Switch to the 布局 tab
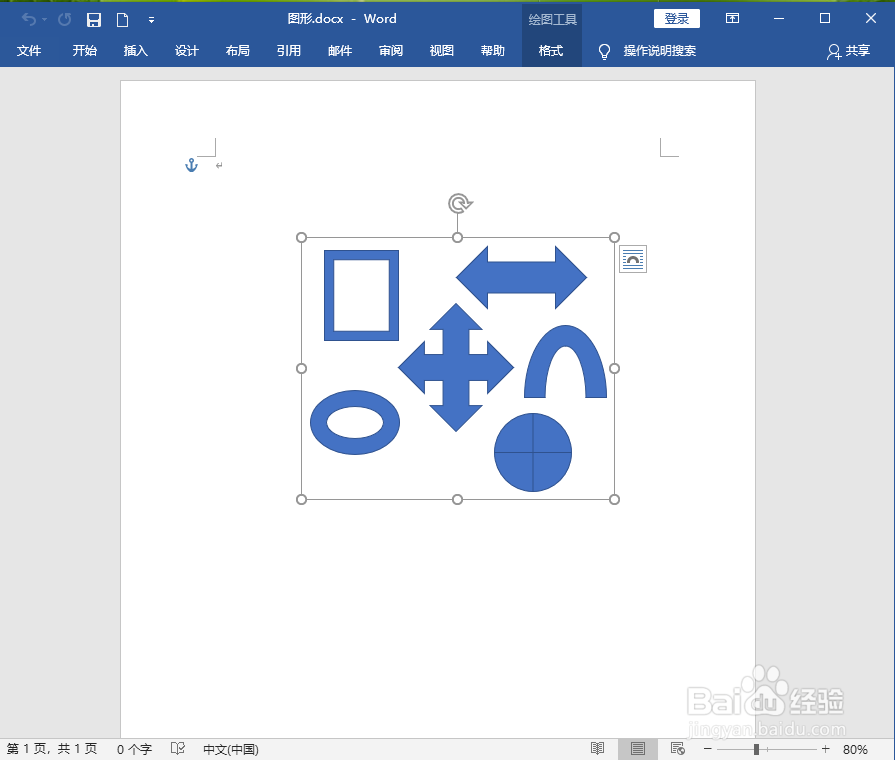 point(237,51)
